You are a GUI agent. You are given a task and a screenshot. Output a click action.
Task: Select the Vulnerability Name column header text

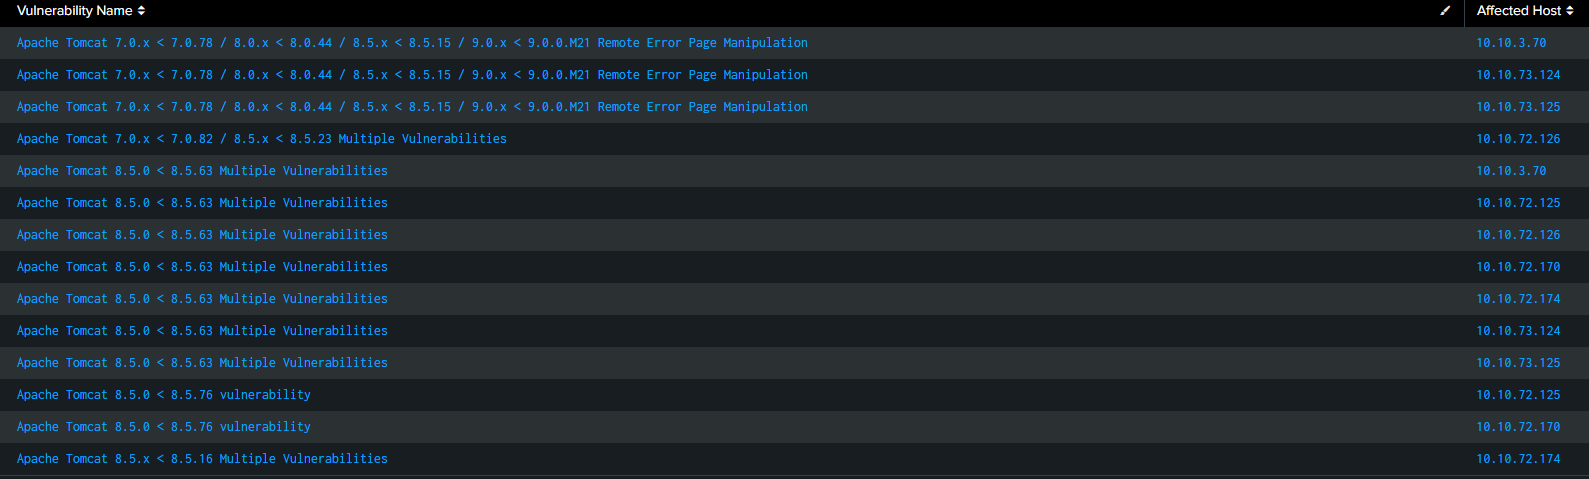point(75,11)
